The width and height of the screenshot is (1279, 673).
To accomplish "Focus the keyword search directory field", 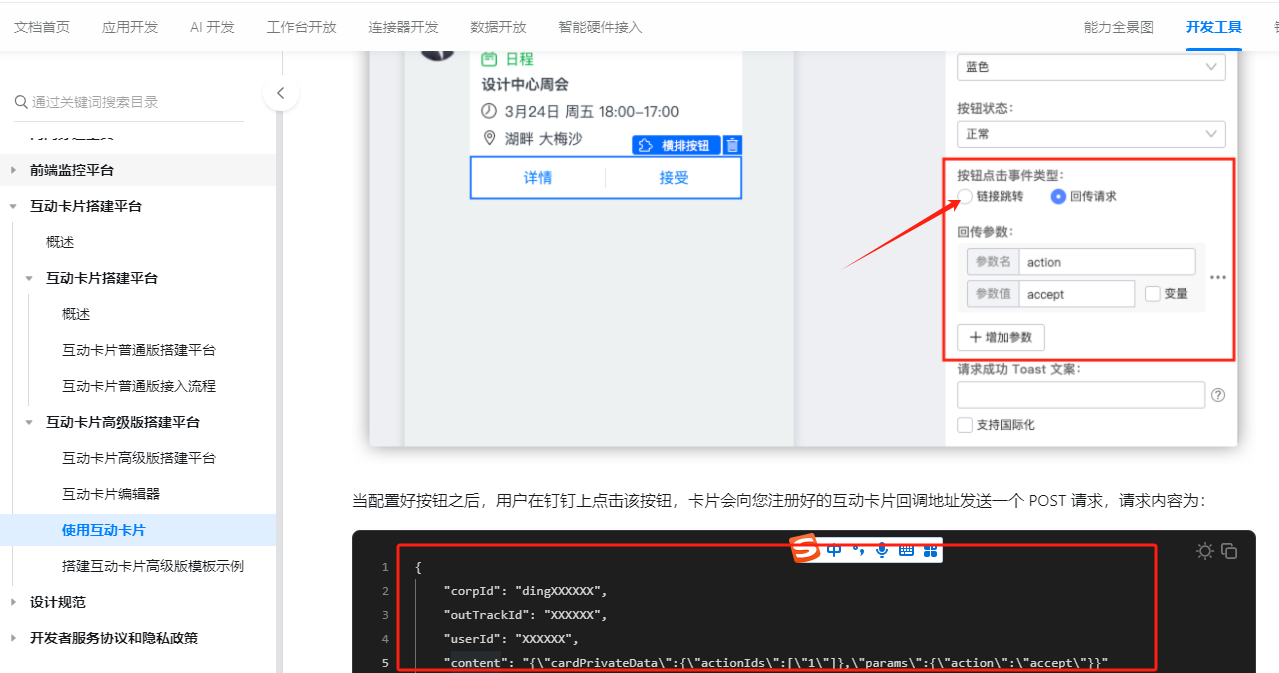I will [x=129, y=102].
